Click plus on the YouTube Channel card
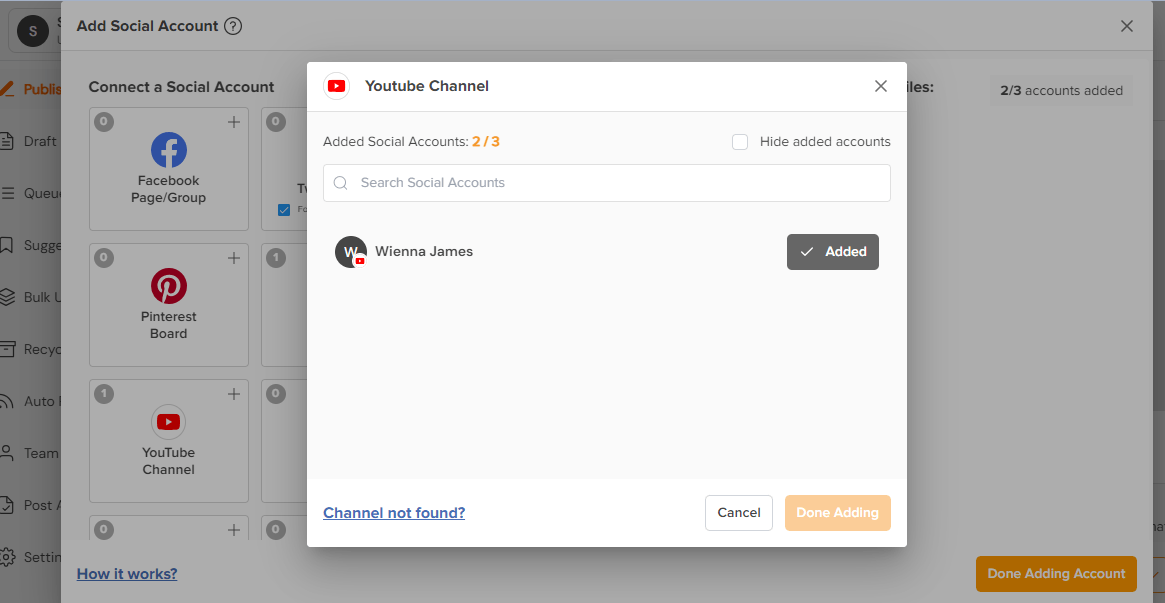 pos(233,394)
